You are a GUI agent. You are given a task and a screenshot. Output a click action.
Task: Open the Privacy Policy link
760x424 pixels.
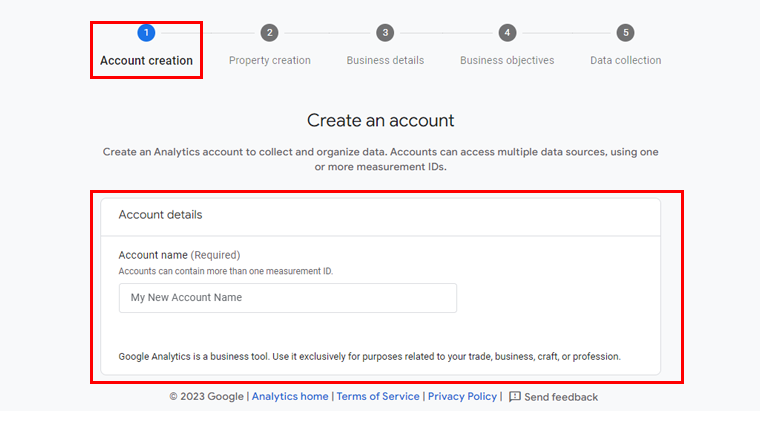point(462,396)
